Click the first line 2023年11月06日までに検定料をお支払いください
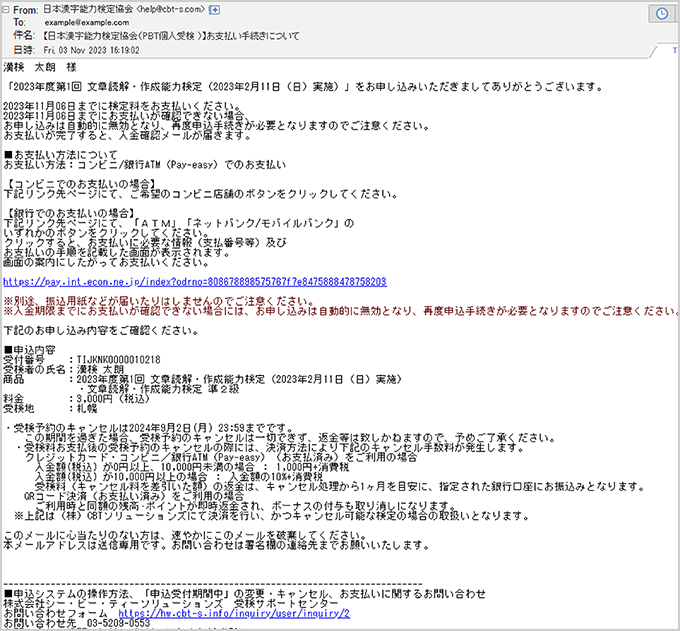The image size is (680, 631). coord(122,106)
